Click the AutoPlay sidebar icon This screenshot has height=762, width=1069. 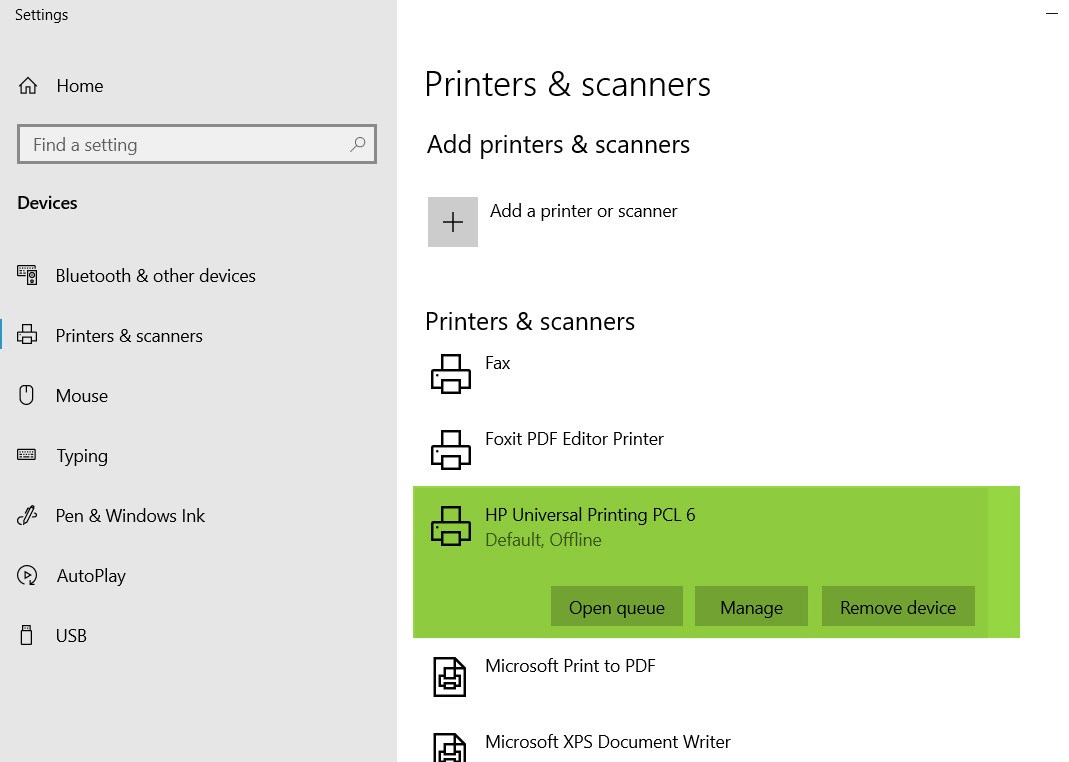pyautogui.click(x=27, y=575)
